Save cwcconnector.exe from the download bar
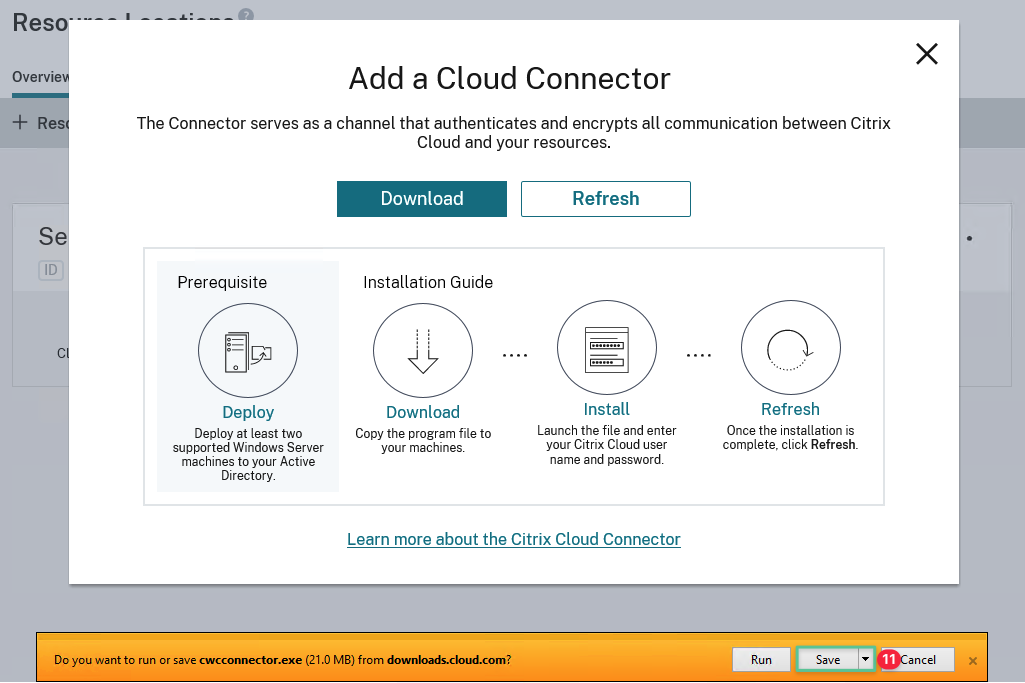The image size is (1025, 683). pyautogui.click(x=828, y=660)
